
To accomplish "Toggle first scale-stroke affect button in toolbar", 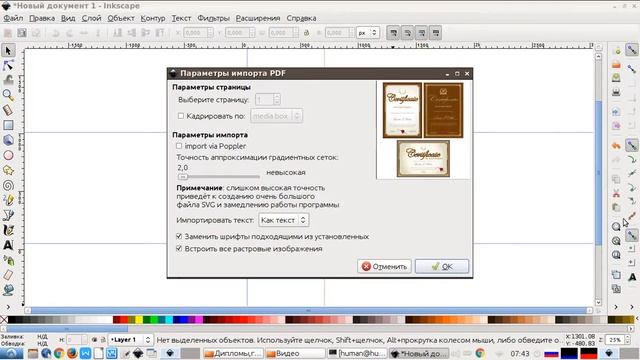I will pyautogui.click(x=393, y=33).
